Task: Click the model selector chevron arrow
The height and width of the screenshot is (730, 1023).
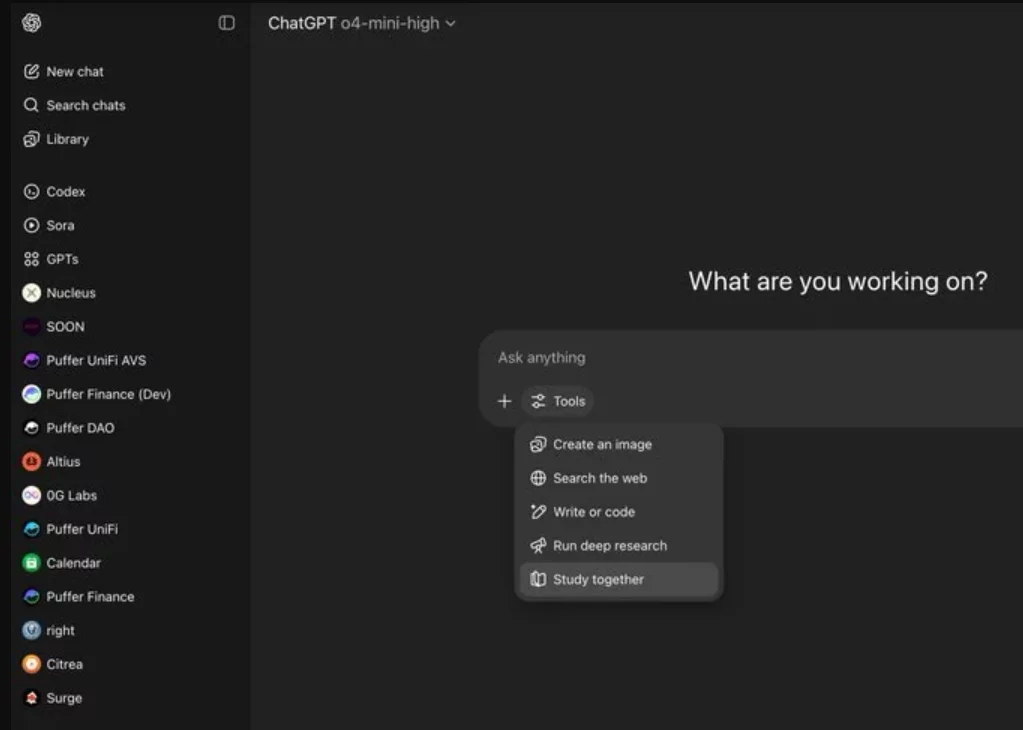Action: pos(450,23)
